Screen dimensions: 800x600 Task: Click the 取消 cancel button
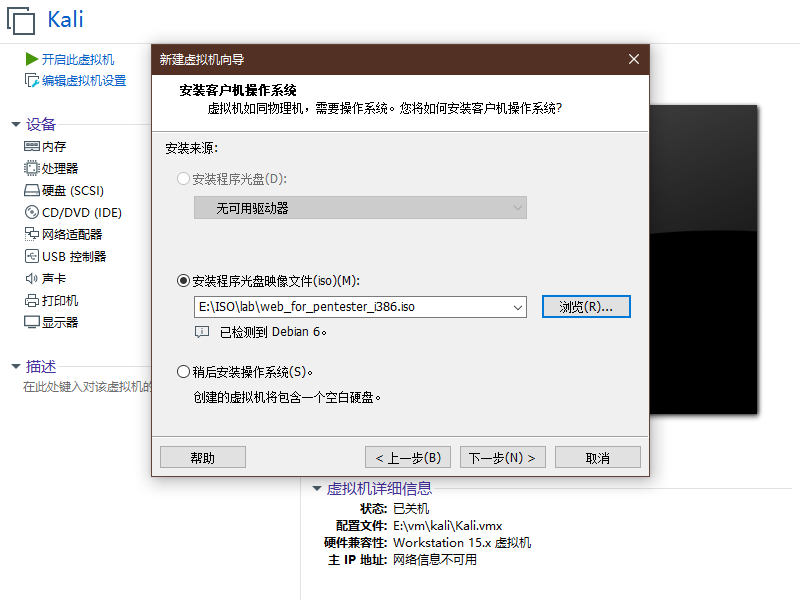[x=597, y=457]
